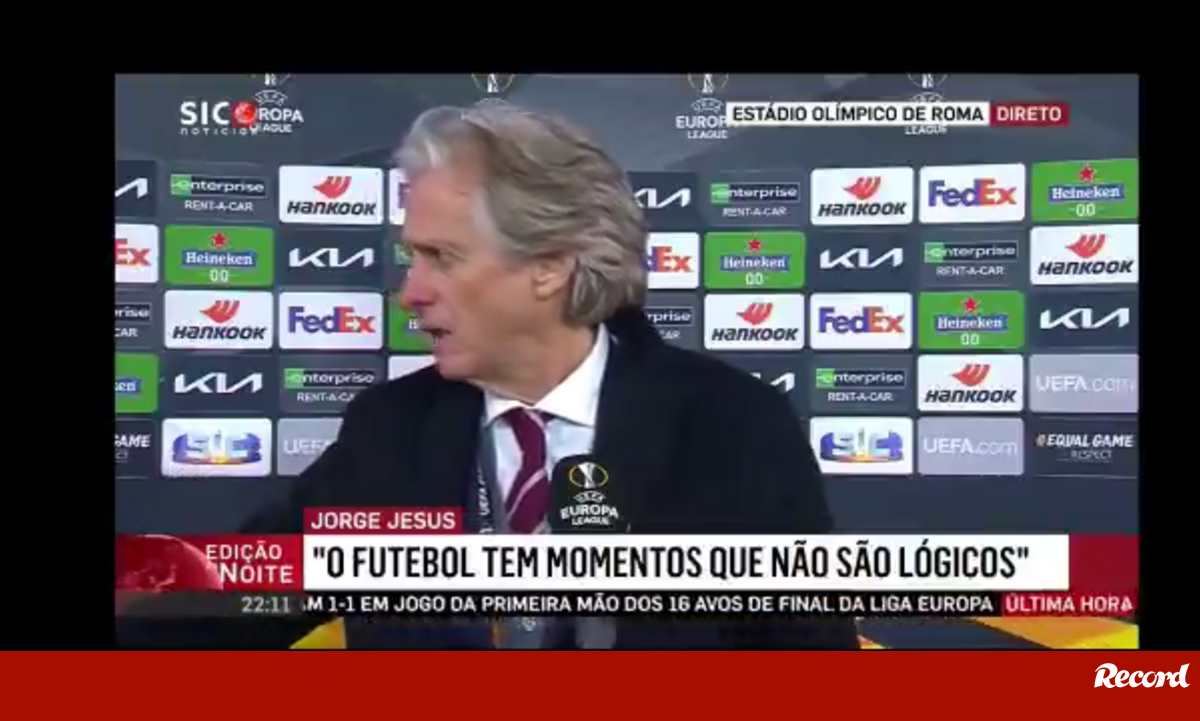Click the Hankook logo at top left

[x=331, y=195]
